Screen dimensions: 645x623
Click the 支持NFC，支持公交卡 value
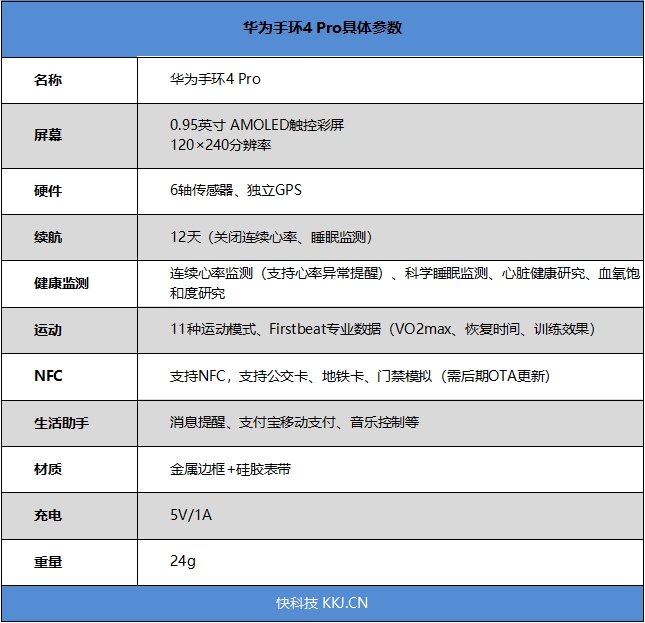[360, 376]
